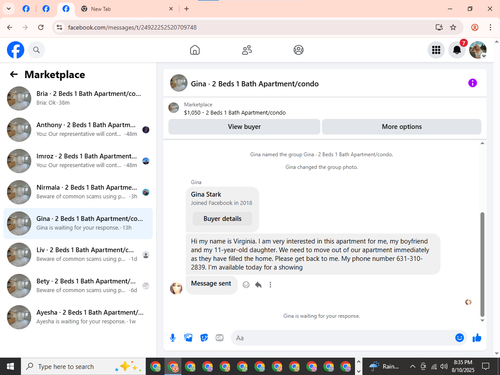Show hidden tray icons chevron
Image resolution: width=500 pixels, height=375 pixels.
pyautogui.click(x=412, y=367)
